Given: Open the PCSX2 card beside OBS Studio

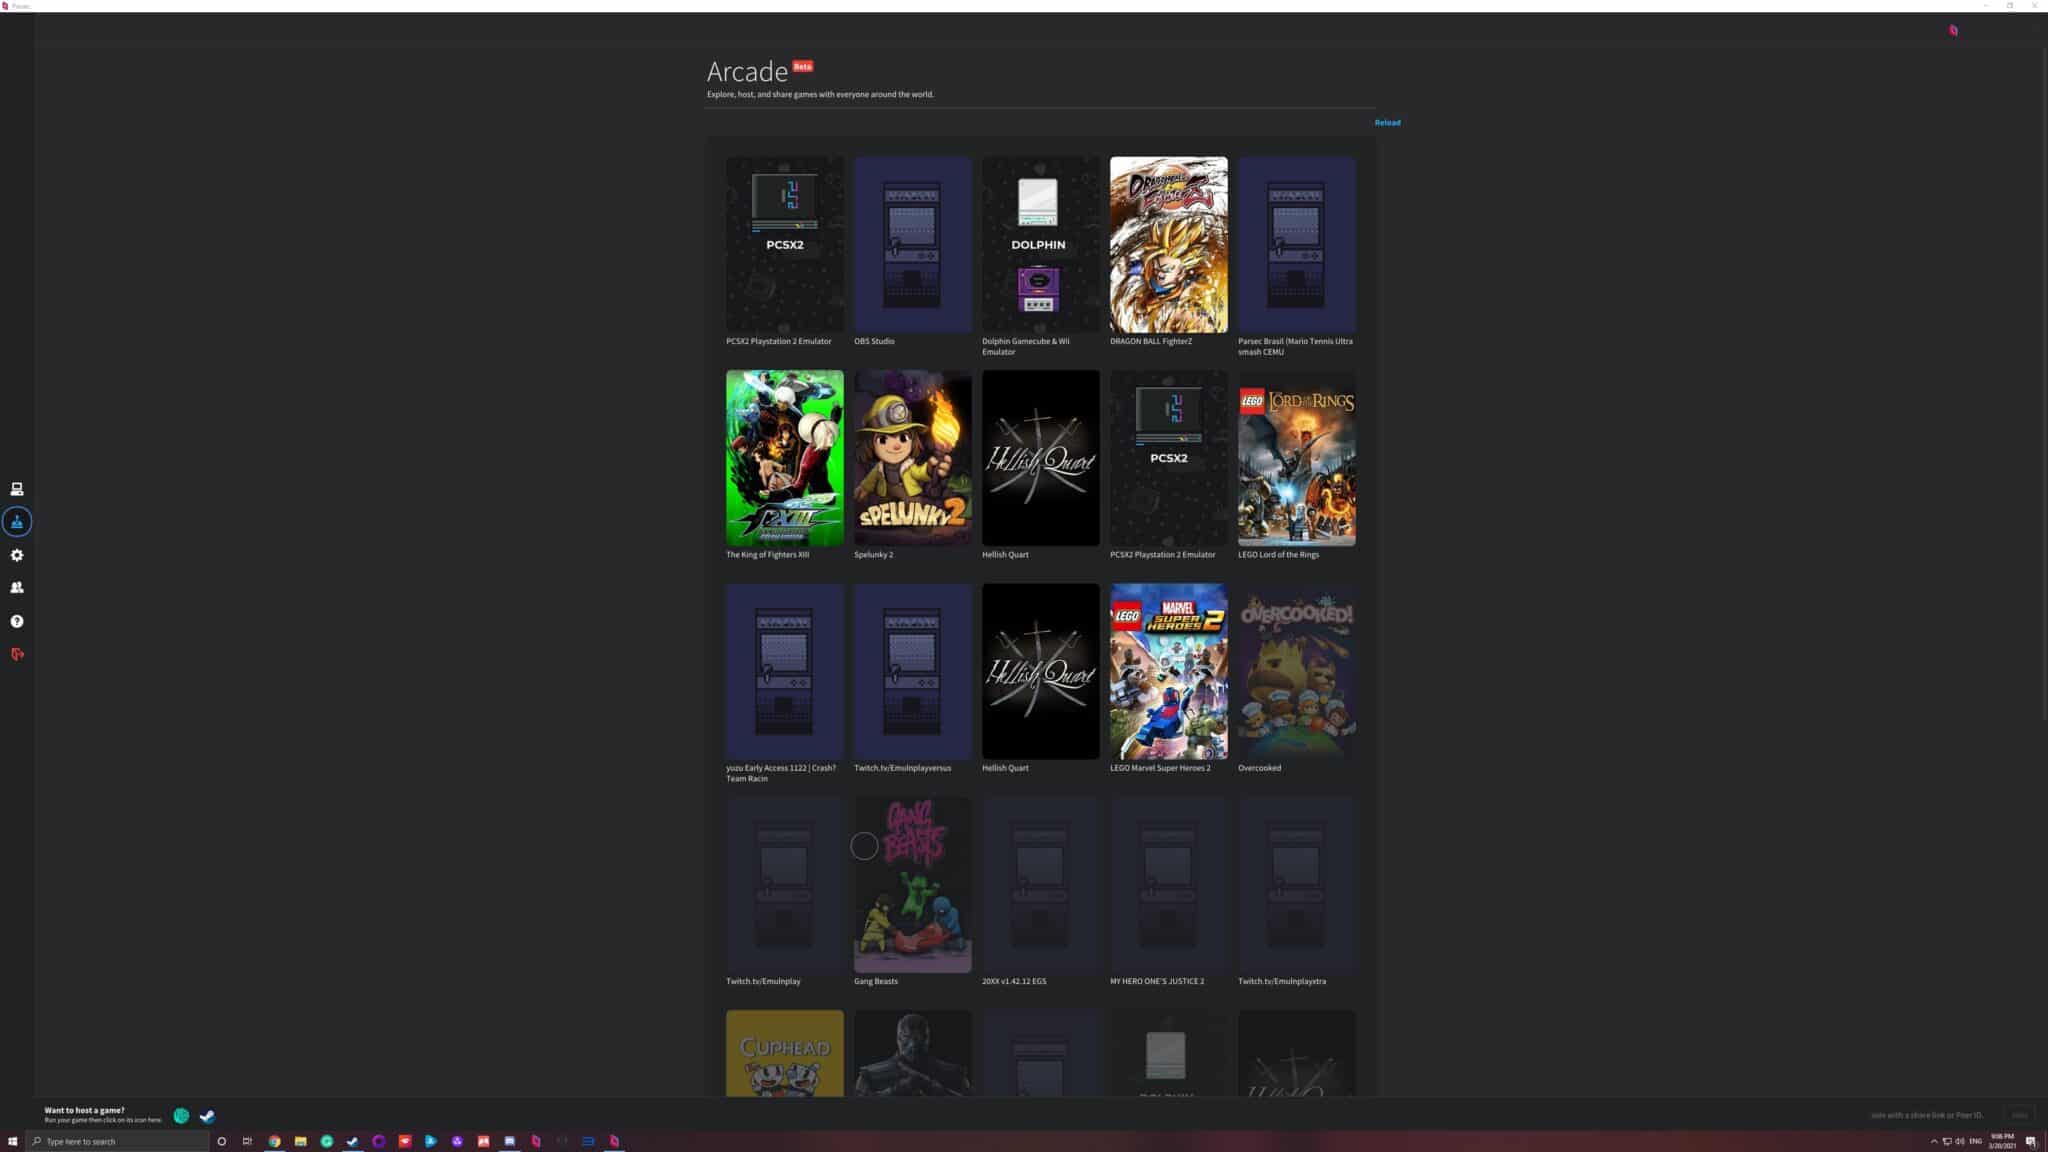Looking at the screenshot, I should coord(784,244).
